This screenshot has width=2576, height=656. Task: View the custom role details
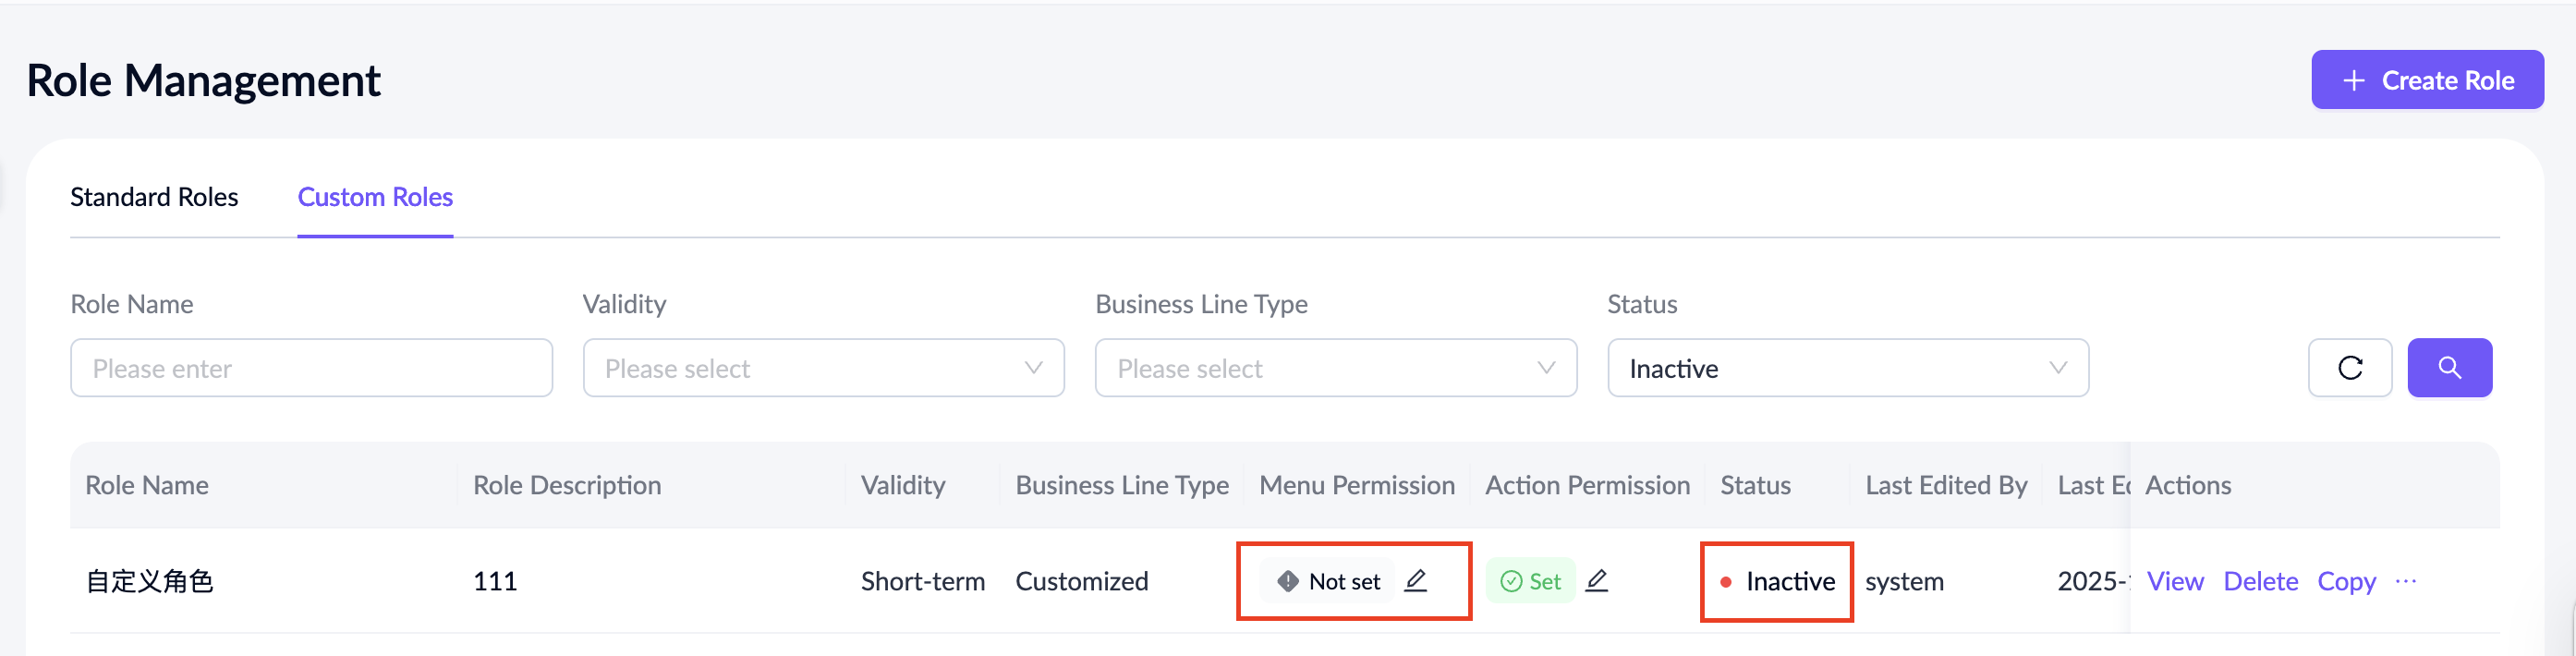2174,581
